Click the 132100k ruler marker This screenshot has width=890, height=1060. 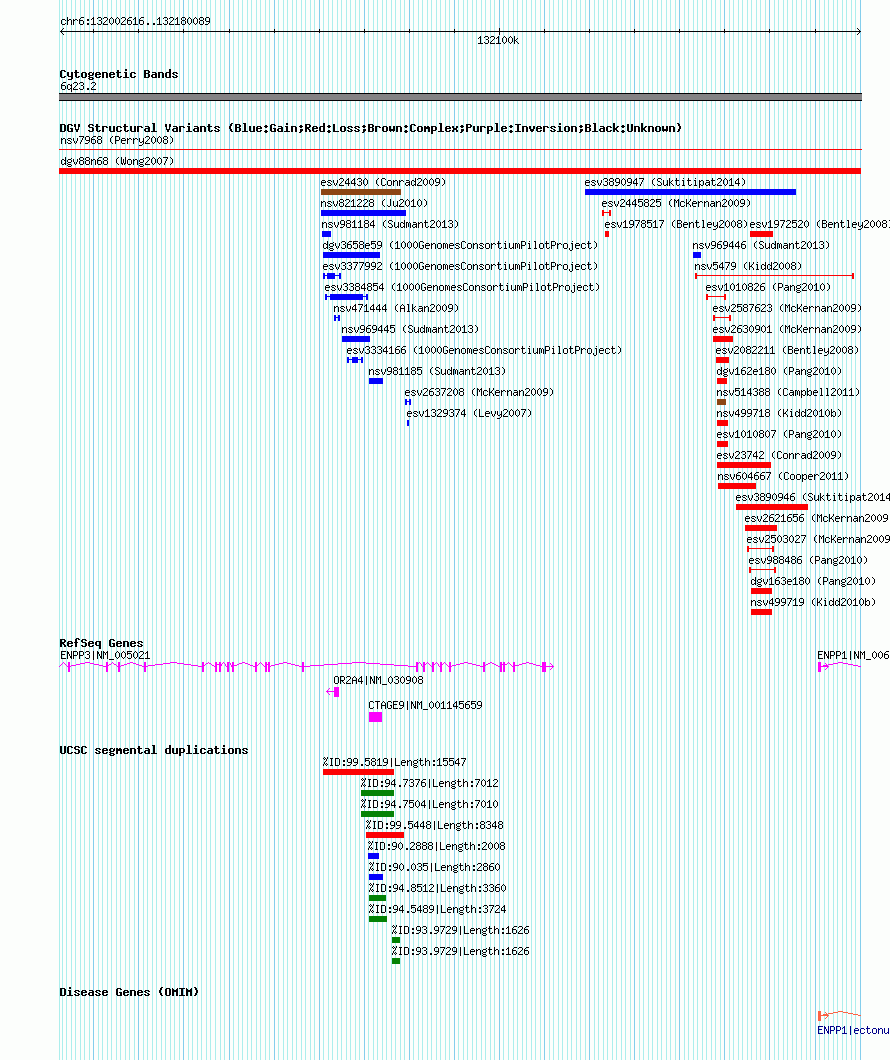(x=498, y=41)
